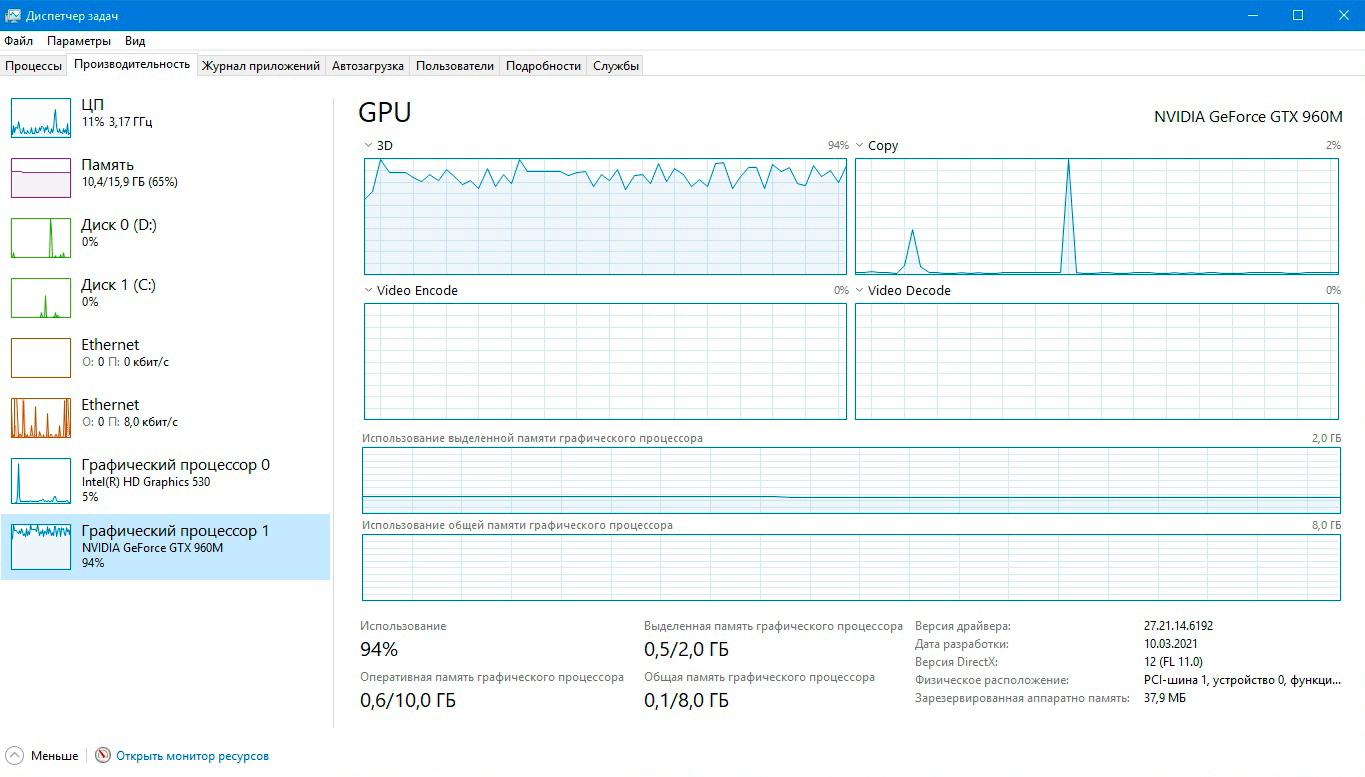Viewport: 1365px width, 777px height.
Task: Open the Автозагрузка tab
Action: (x=368, y=66)
